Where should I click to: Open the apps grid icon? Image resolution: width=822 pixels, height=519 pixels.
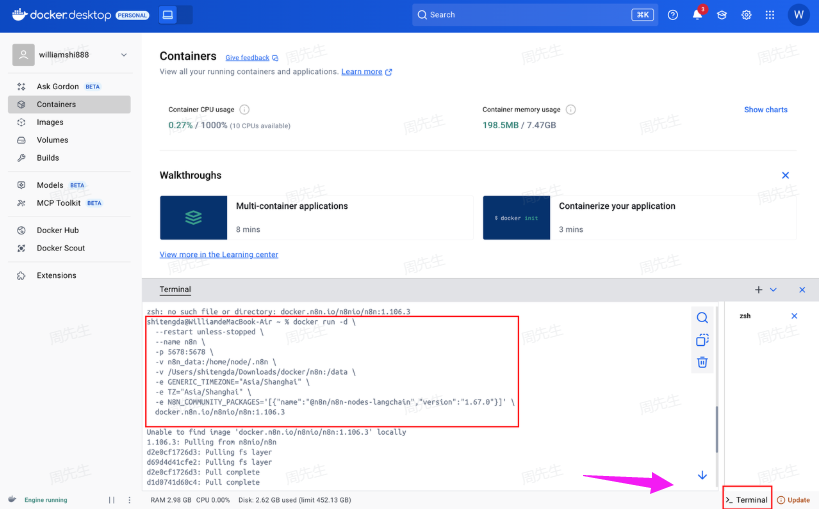(x=770, y=15)
